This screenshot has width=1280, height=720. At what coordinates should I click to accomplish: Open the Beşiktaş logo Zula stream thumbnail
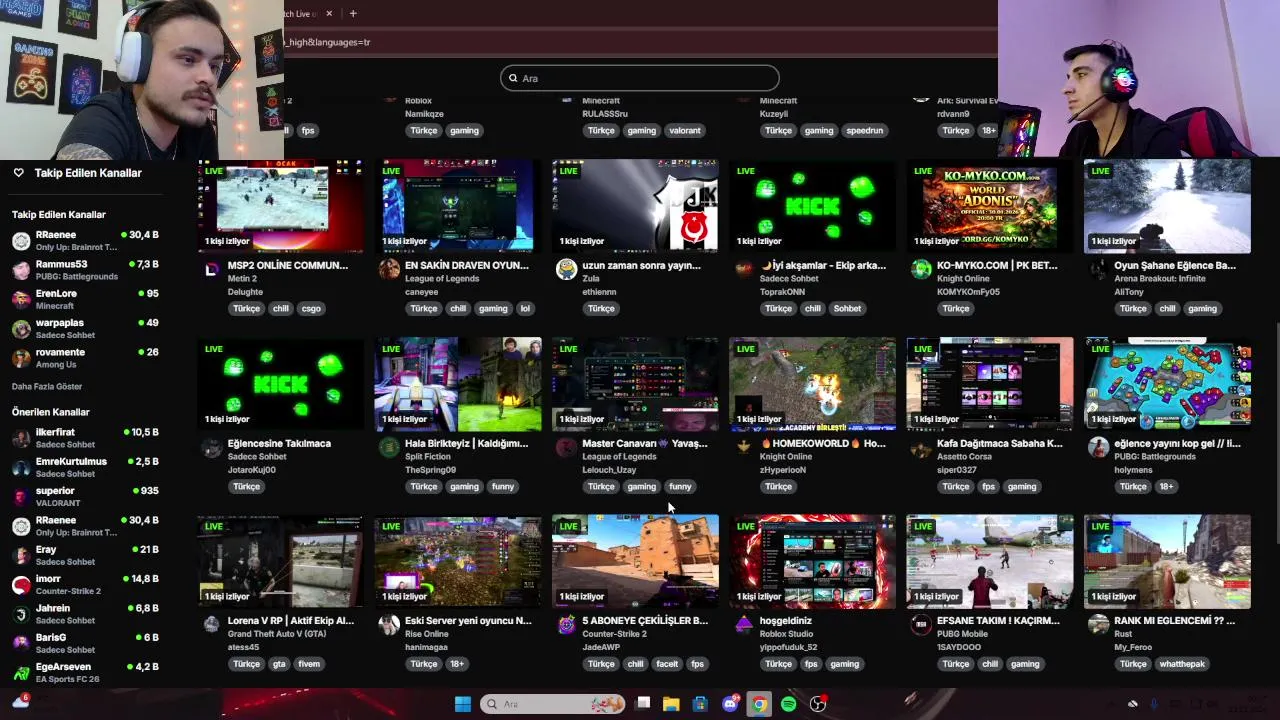635,205
